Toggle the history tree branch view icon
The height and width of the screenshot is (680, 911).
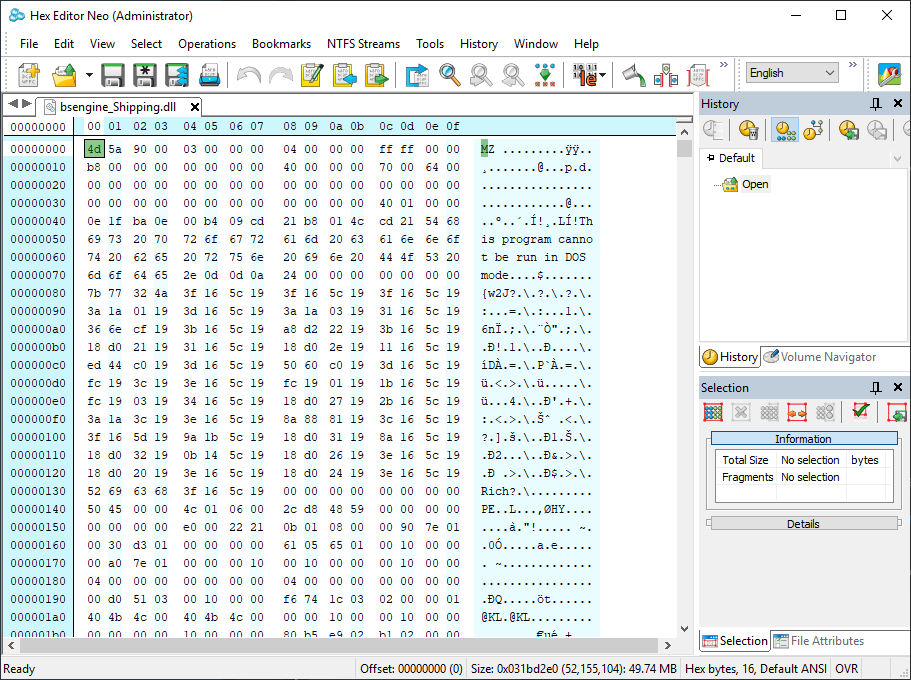tap(813, 129)
